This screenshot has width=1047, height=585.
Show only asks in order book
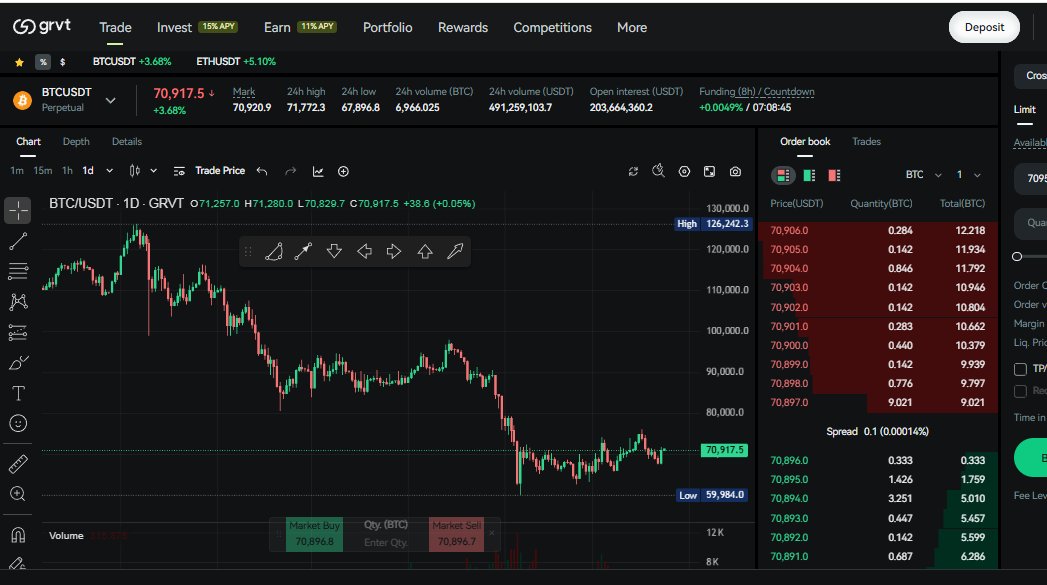coord(834,175)
